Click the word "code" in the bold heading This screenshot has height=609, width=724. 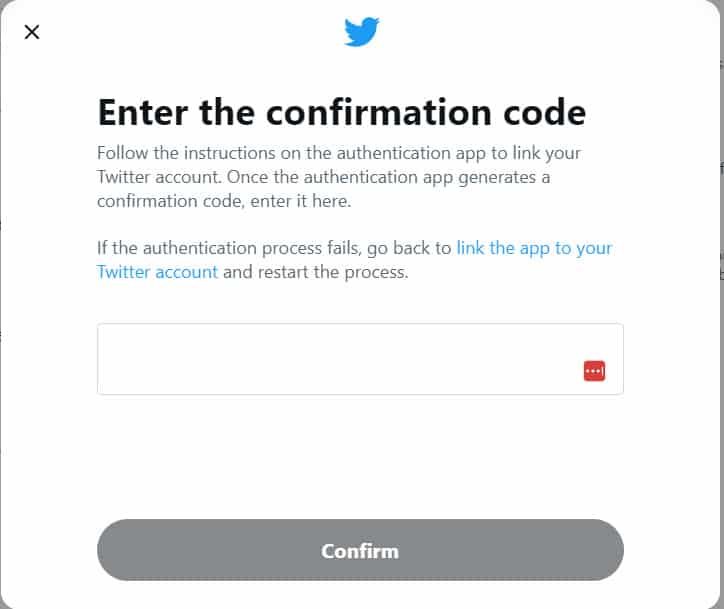tap(547, 112)
